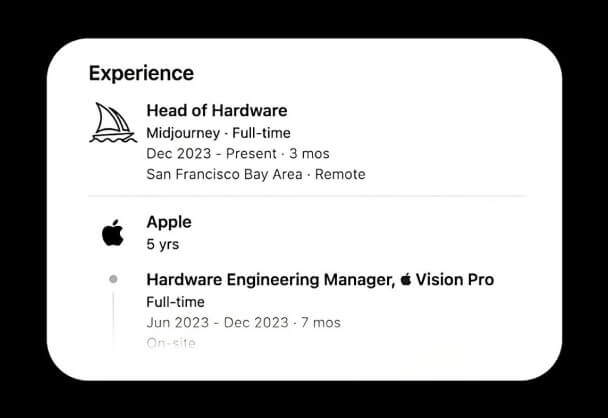608x418 pixels.
Task: Click the 7 mos duration text
Action: 320,322
